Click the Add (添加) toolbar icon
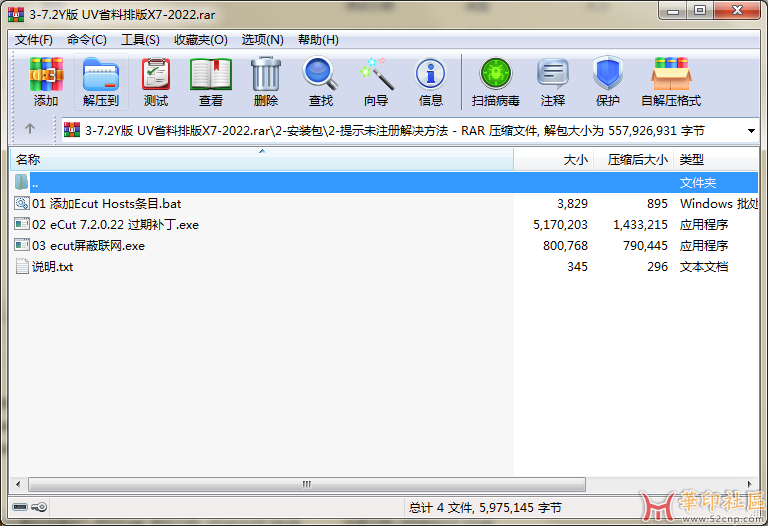This screenshot has width=768, height=526. [46, 82]
